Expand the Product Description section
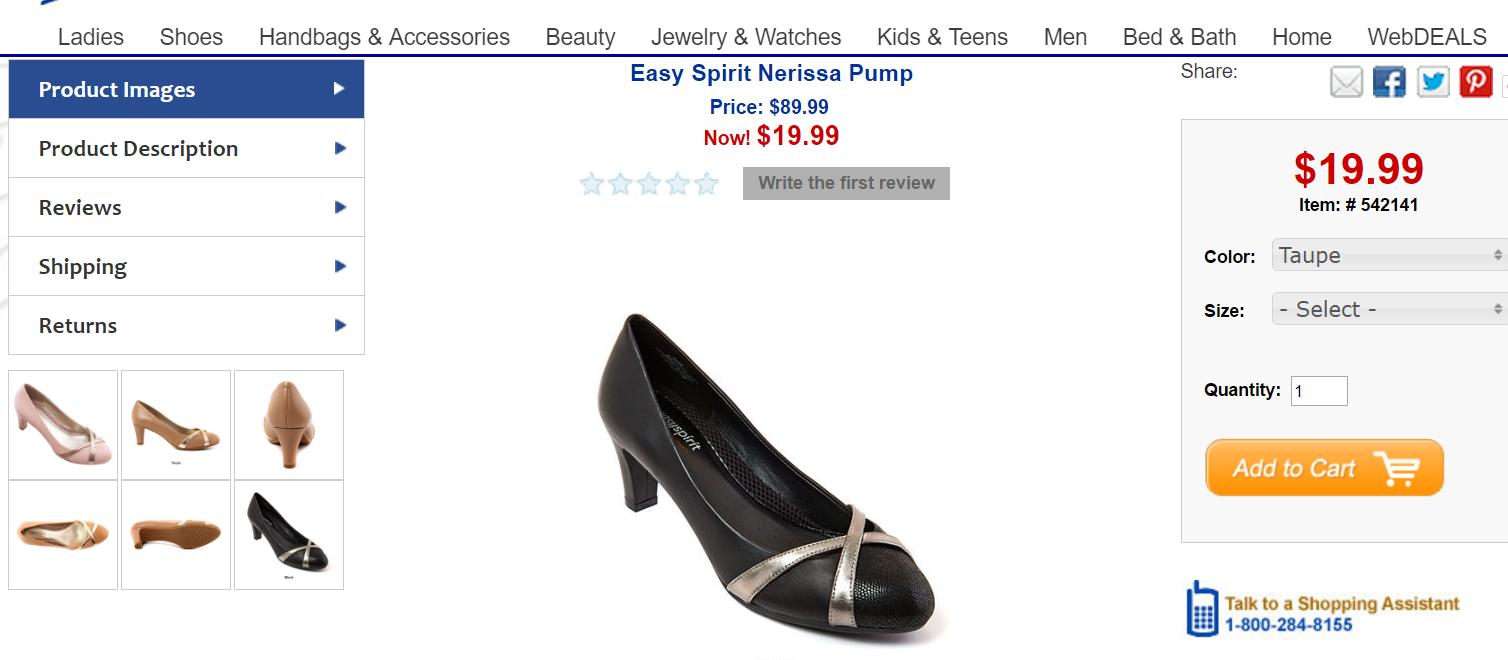The width and height of the screenshot is (1508, 660). click(186, 149)
